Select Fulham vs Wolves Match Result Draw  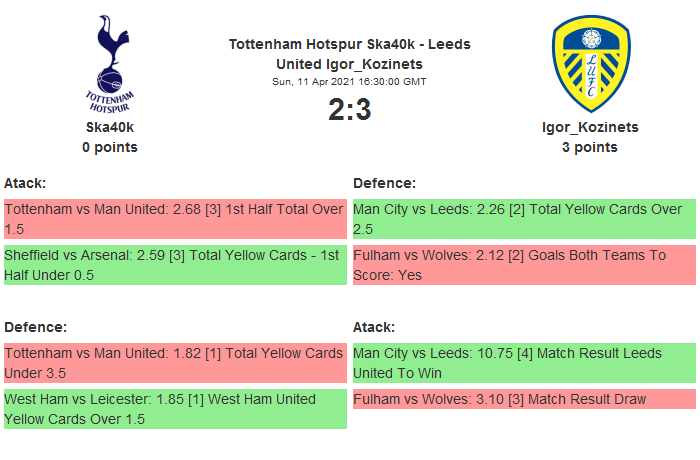click(524, 399)
